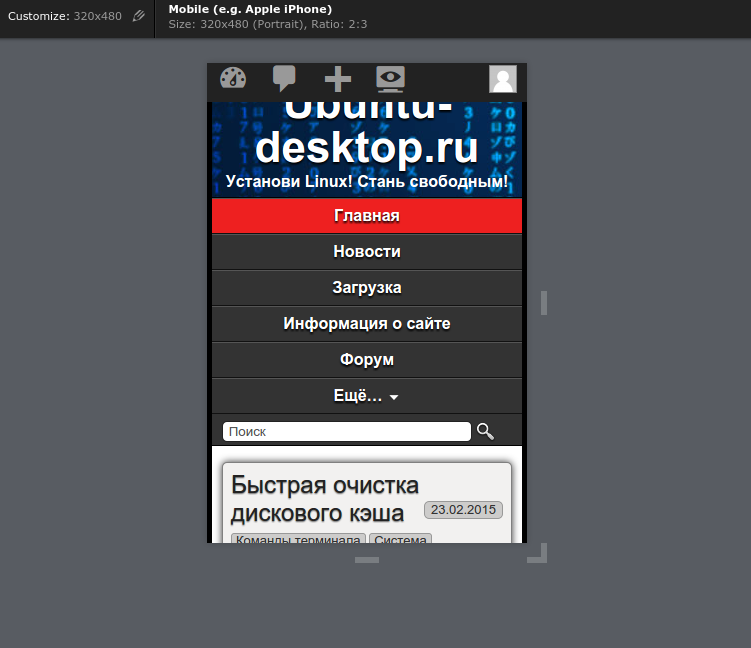Viewport: 751px width, 648px height.
Task: Click the monitor with eye icon
Action: [390, 78]
